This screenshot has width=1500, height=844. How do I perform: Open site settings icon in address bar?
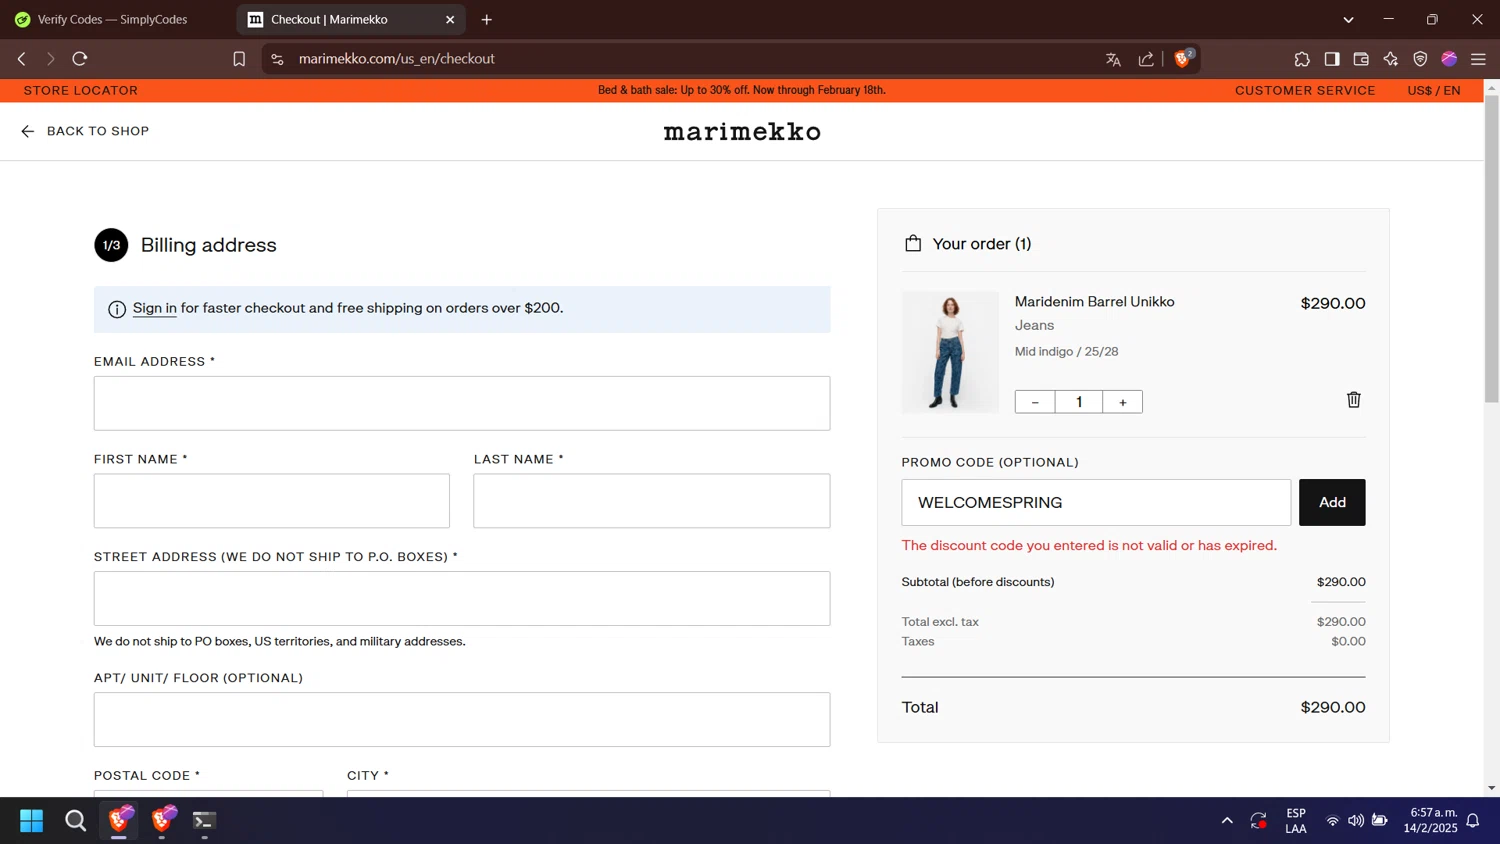[x=278, y=59]
